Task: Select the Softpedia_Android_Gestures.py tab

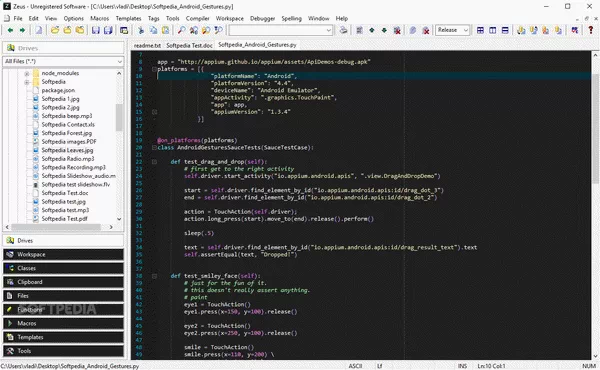Action: tap(257, 45)
